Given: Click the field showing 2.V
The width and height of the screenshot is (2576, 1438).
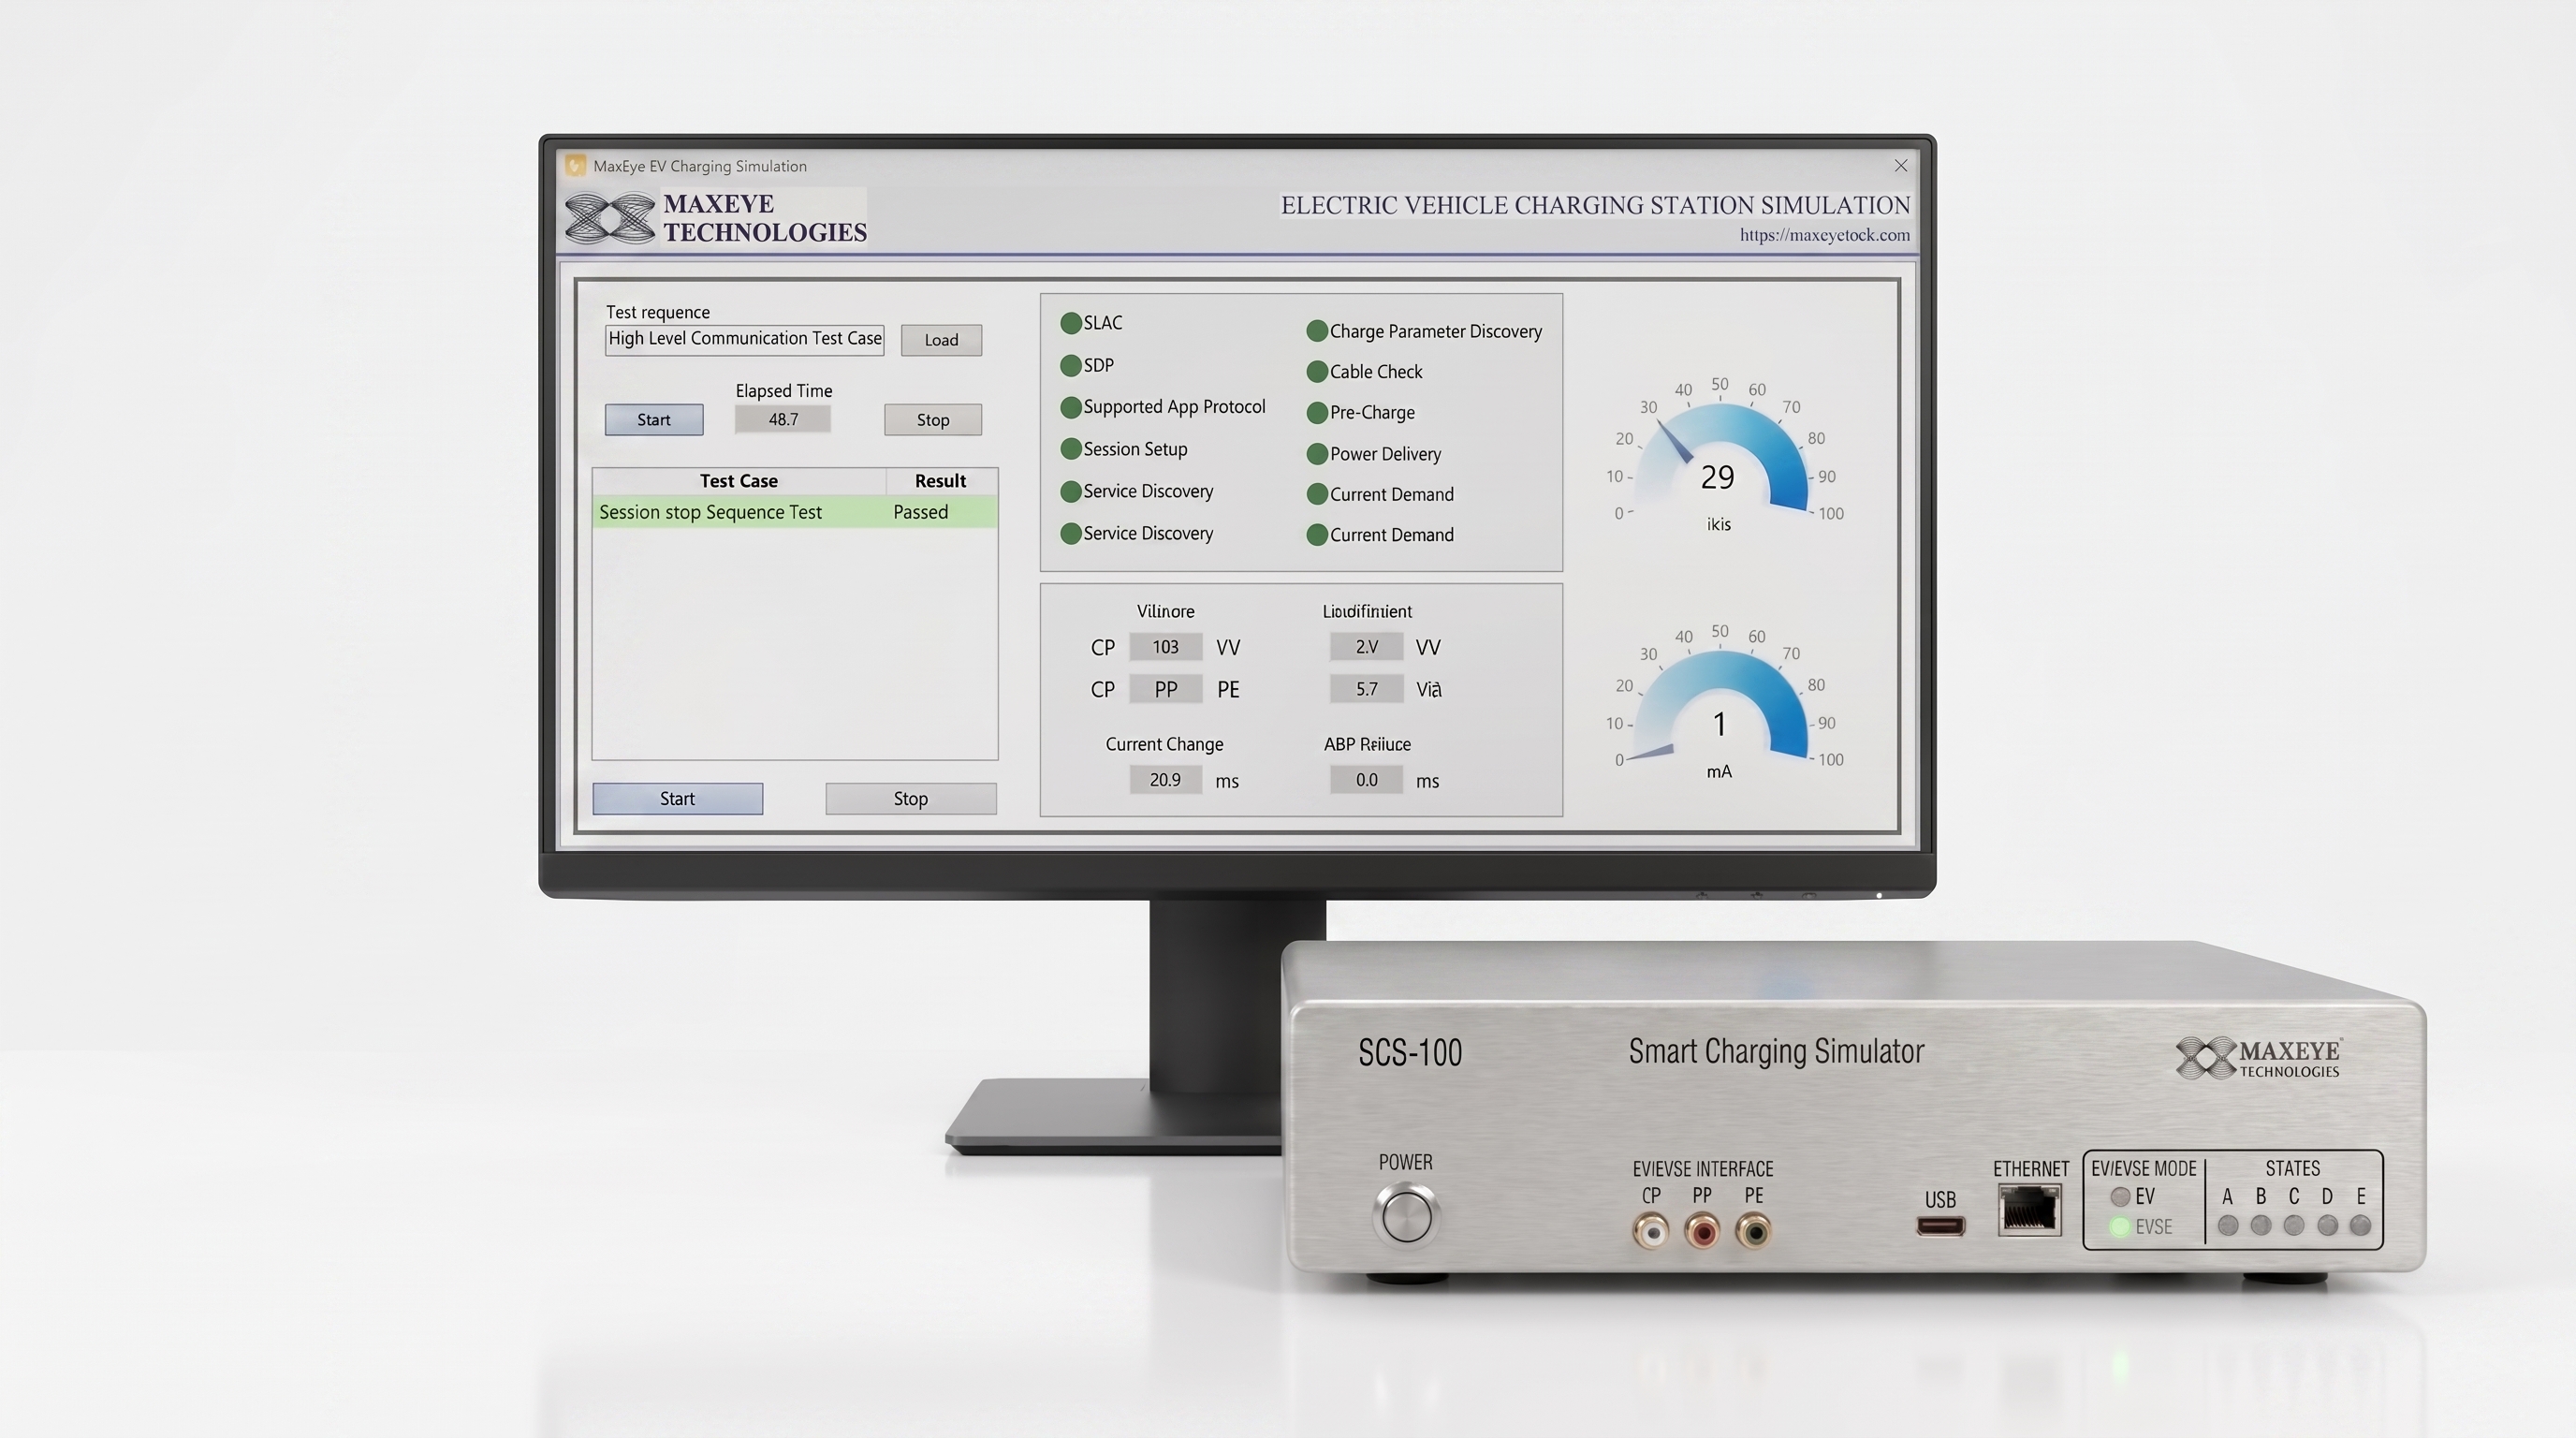Looking at the screenshot, I should [1367, 647].
